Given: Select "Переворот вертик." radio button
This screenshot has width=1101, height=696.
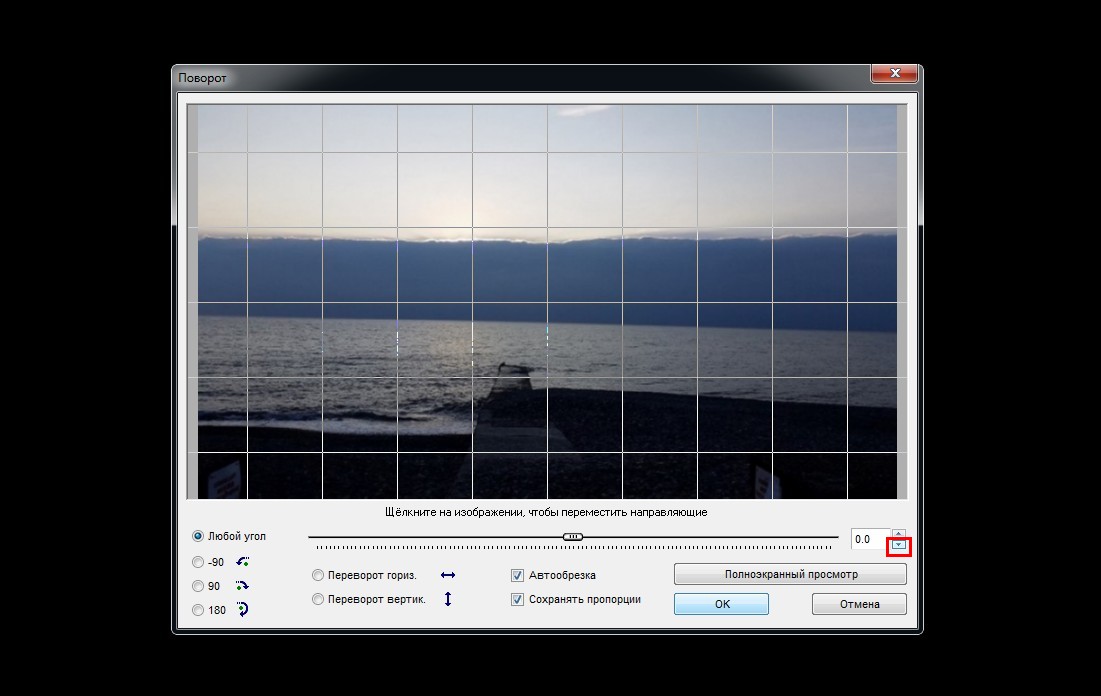Looking at the screenshot, I should tap(318, 599).
